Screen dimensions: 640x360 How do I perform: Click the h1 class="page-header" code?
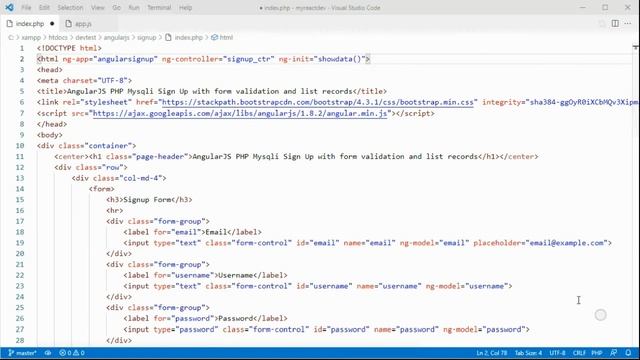pos(140,156)
